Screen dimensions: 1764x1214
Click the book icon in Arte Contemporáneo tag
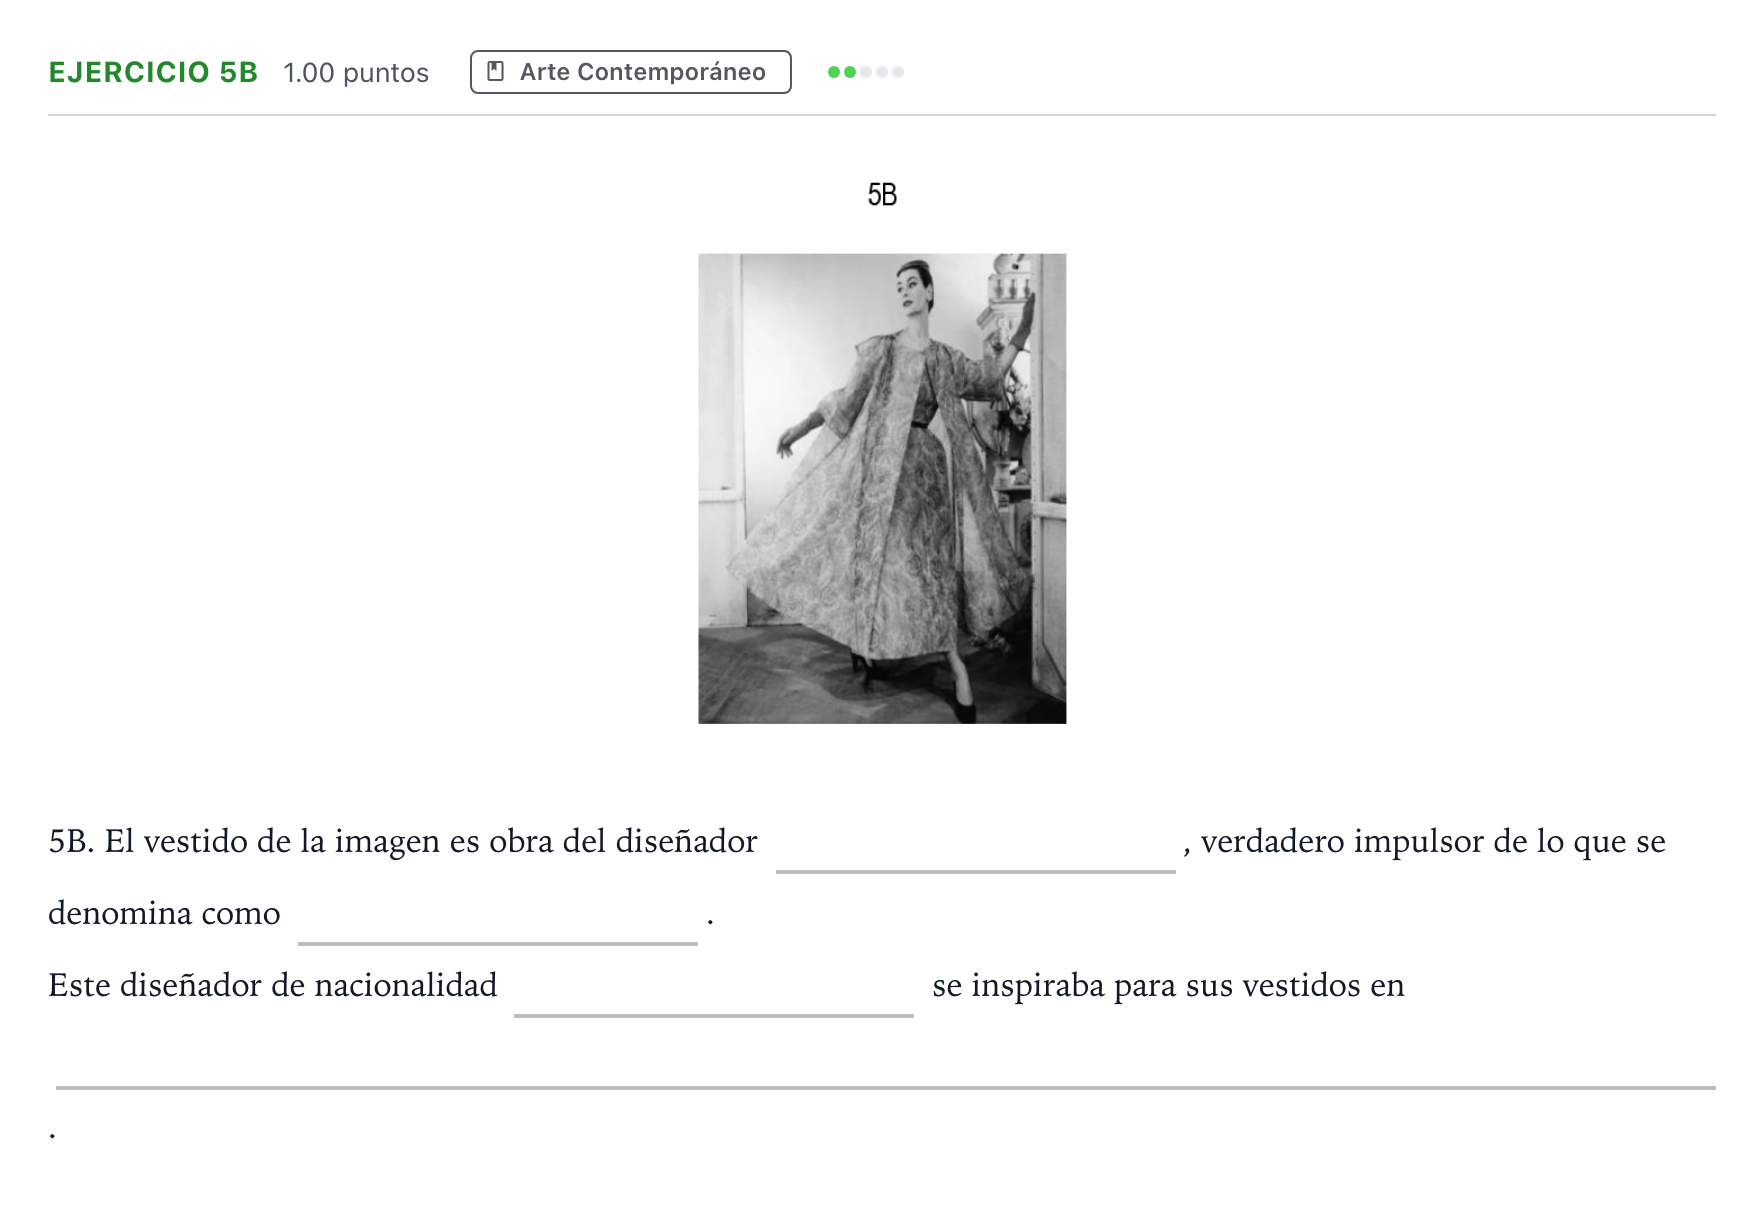click(495, 72)
